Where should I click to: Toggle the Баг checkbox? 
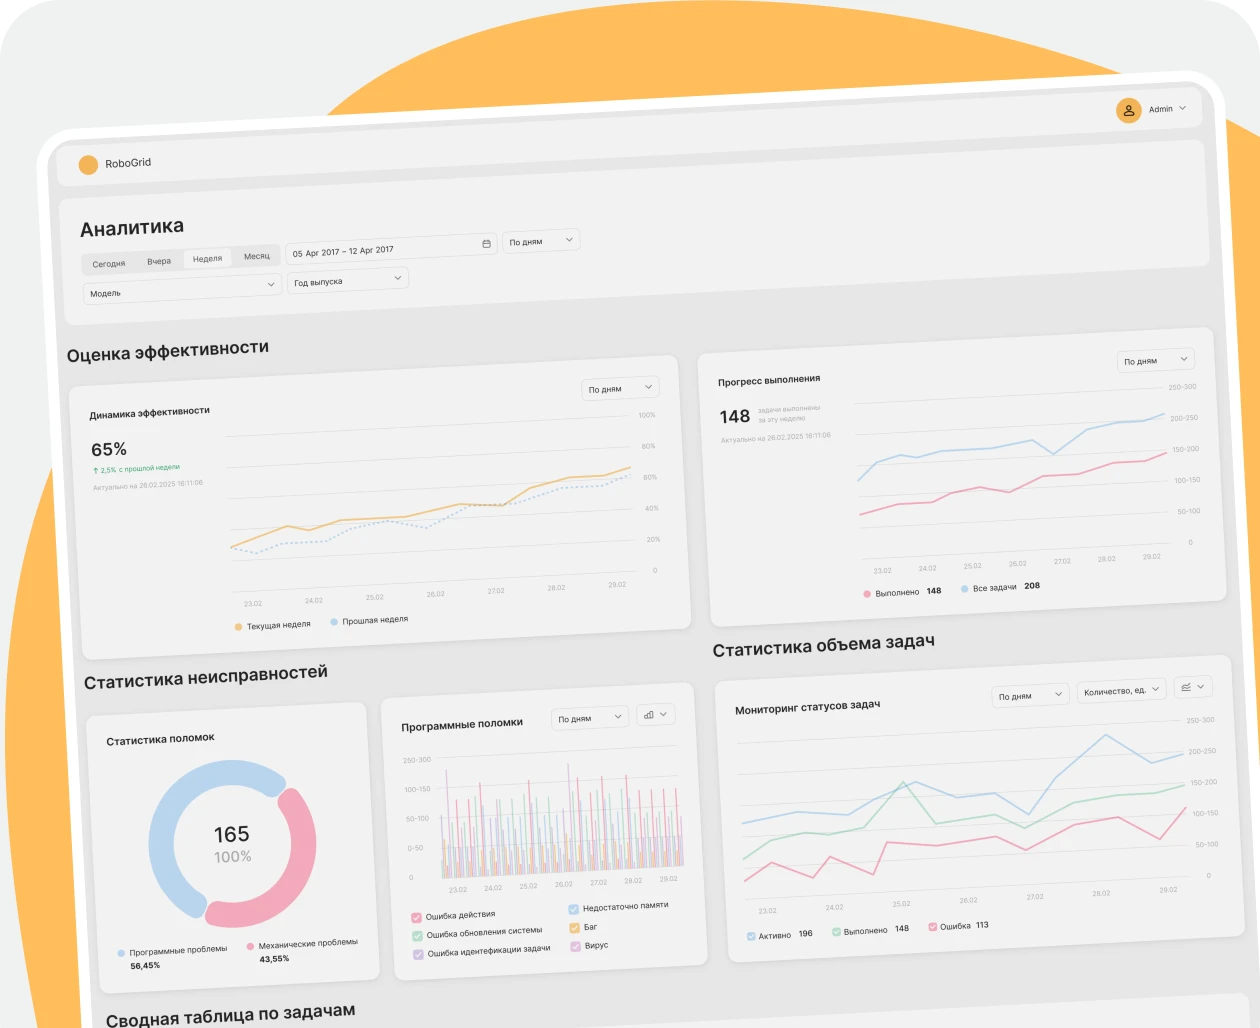coord(574,928)
